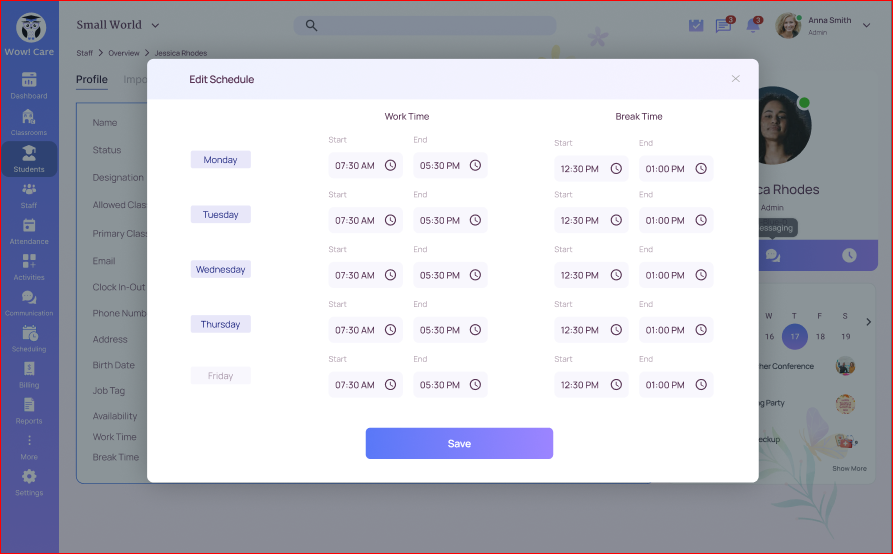
Task: Click Overview breadcrumb link
Action: [124, 53]
